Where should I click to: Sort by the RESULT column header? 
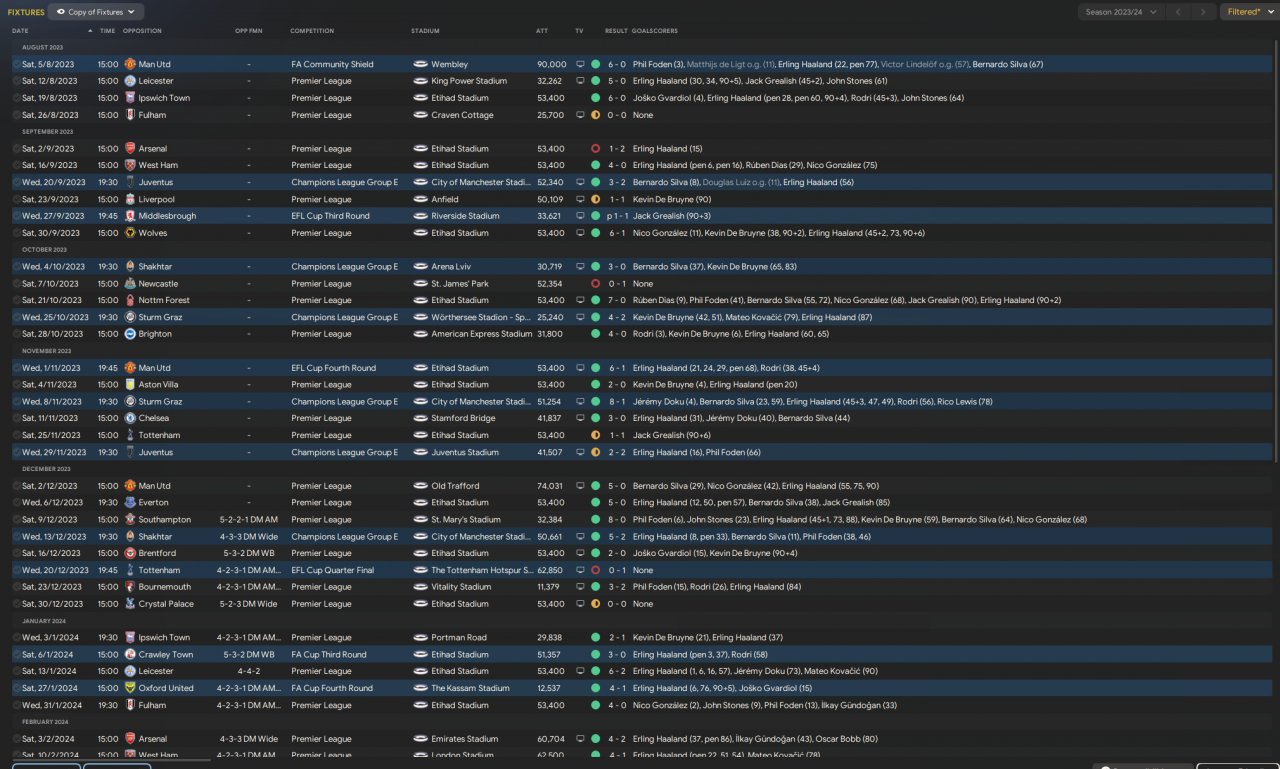click(616, 31)
